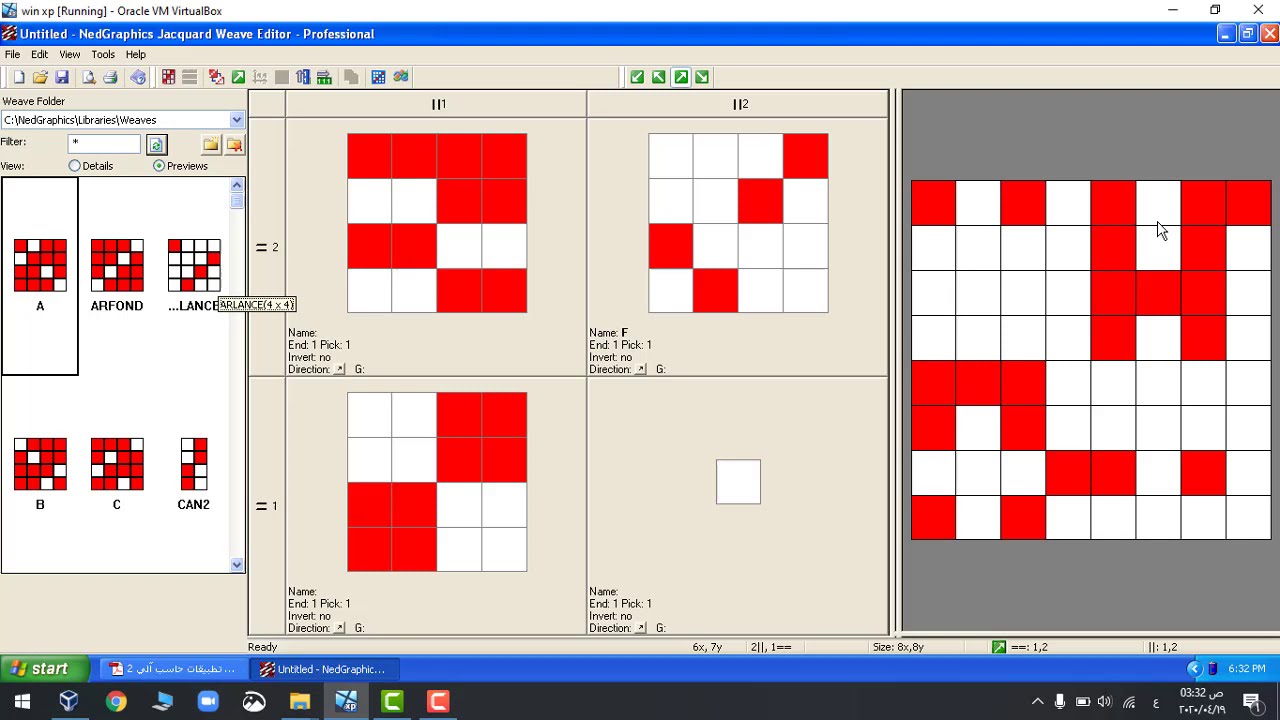The width and height of the screenshot is (1280, 720).
Task: Select the weave in row 1 column 1
Action: click(437, 482)
